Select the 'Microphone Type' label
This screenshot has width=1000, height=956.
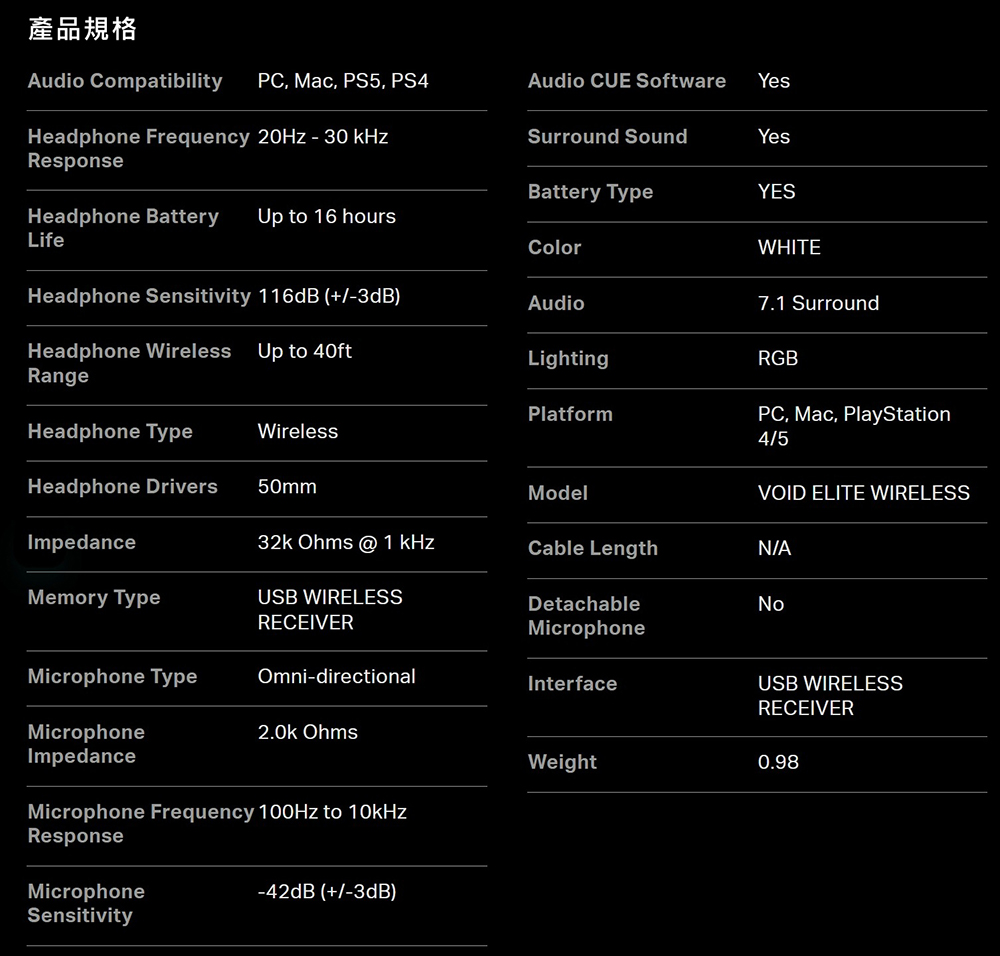click(x=112, y=677)
